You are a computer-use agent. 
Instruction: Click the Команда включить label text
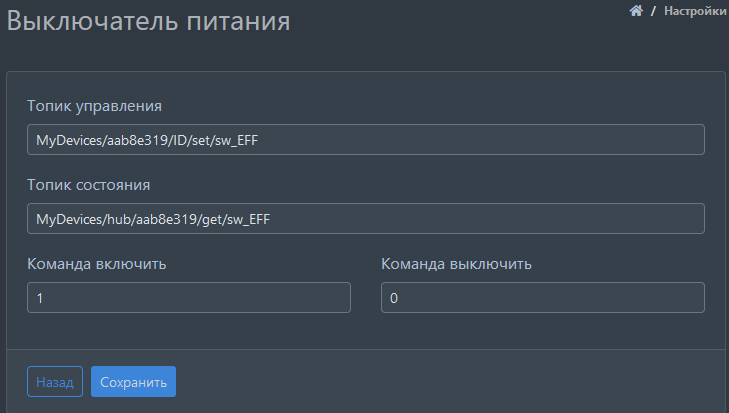96,264
